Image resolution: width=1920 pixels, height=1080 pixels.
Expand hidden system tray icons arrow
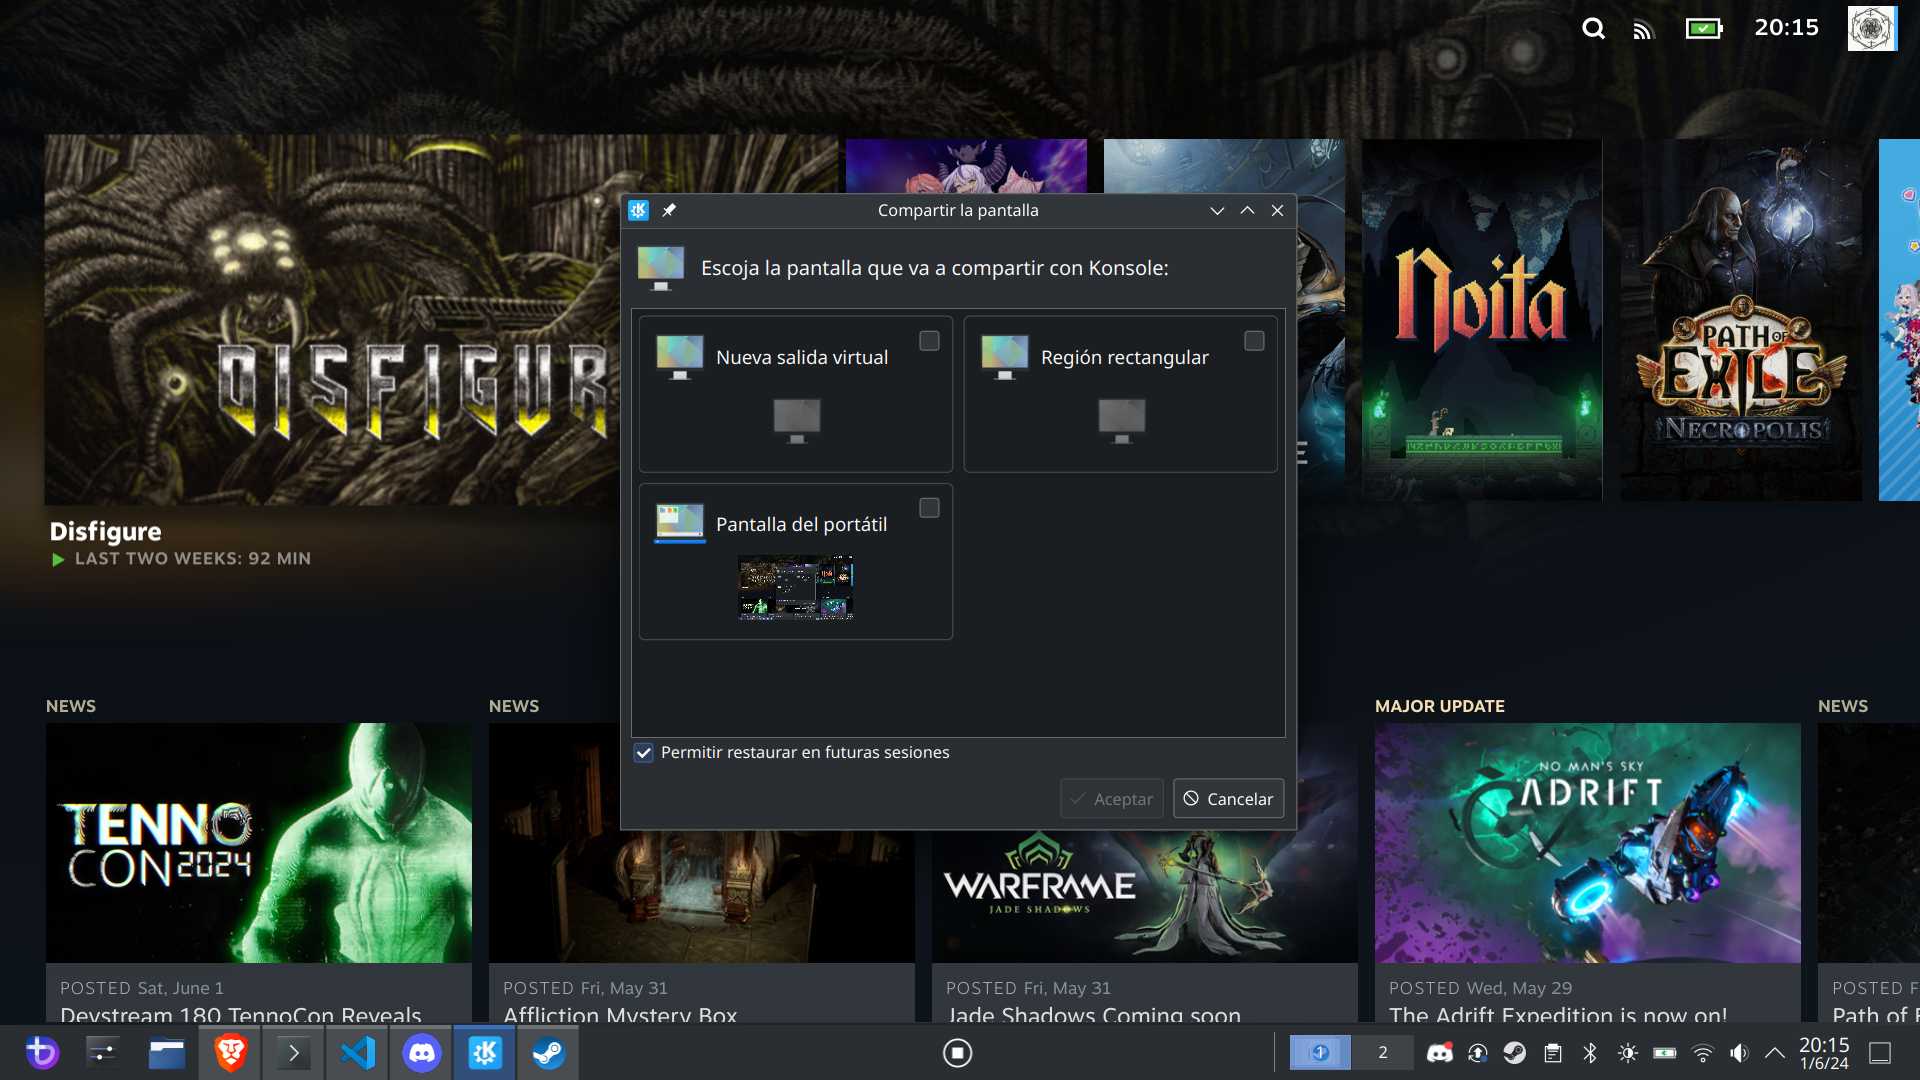click(1775, 1053)
